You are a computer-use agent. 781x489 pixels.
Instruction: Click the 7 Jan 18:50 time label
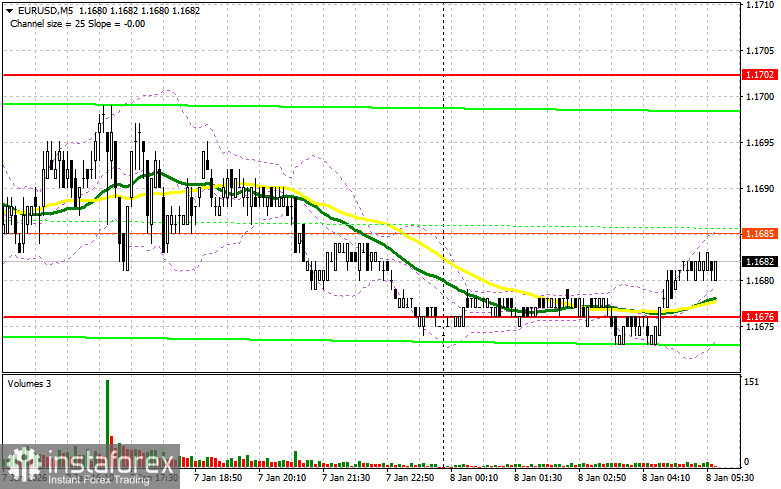point(218,478)
